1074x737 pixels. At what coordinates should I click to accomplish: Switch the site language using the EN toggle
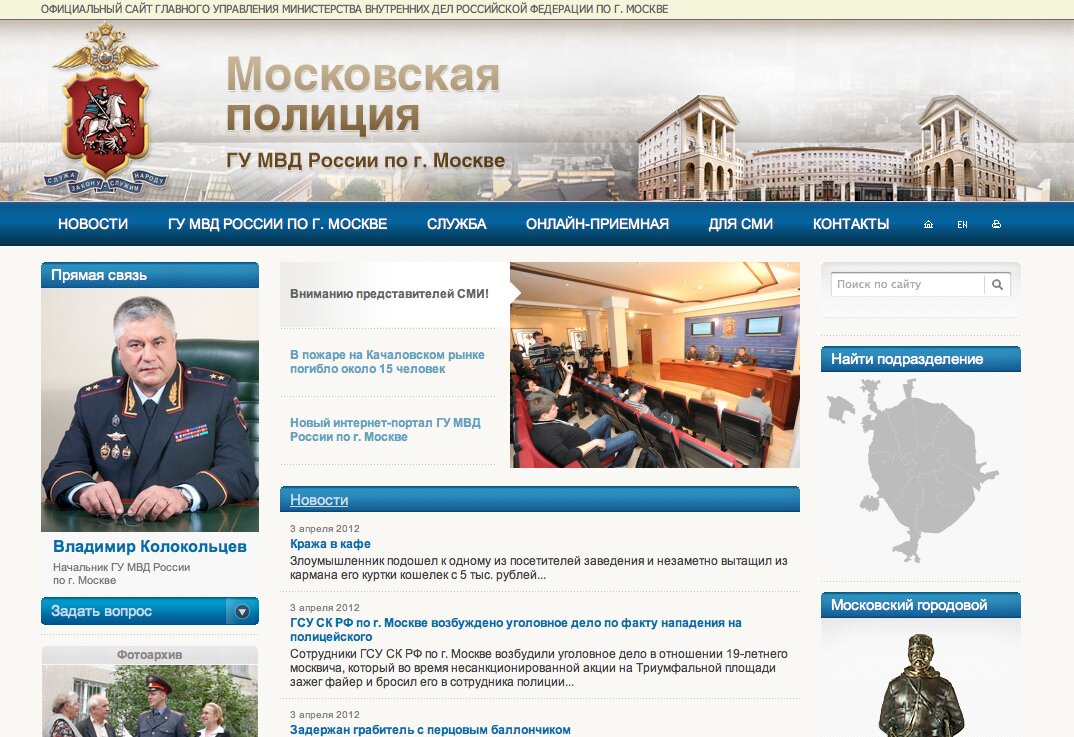(961, 224)
